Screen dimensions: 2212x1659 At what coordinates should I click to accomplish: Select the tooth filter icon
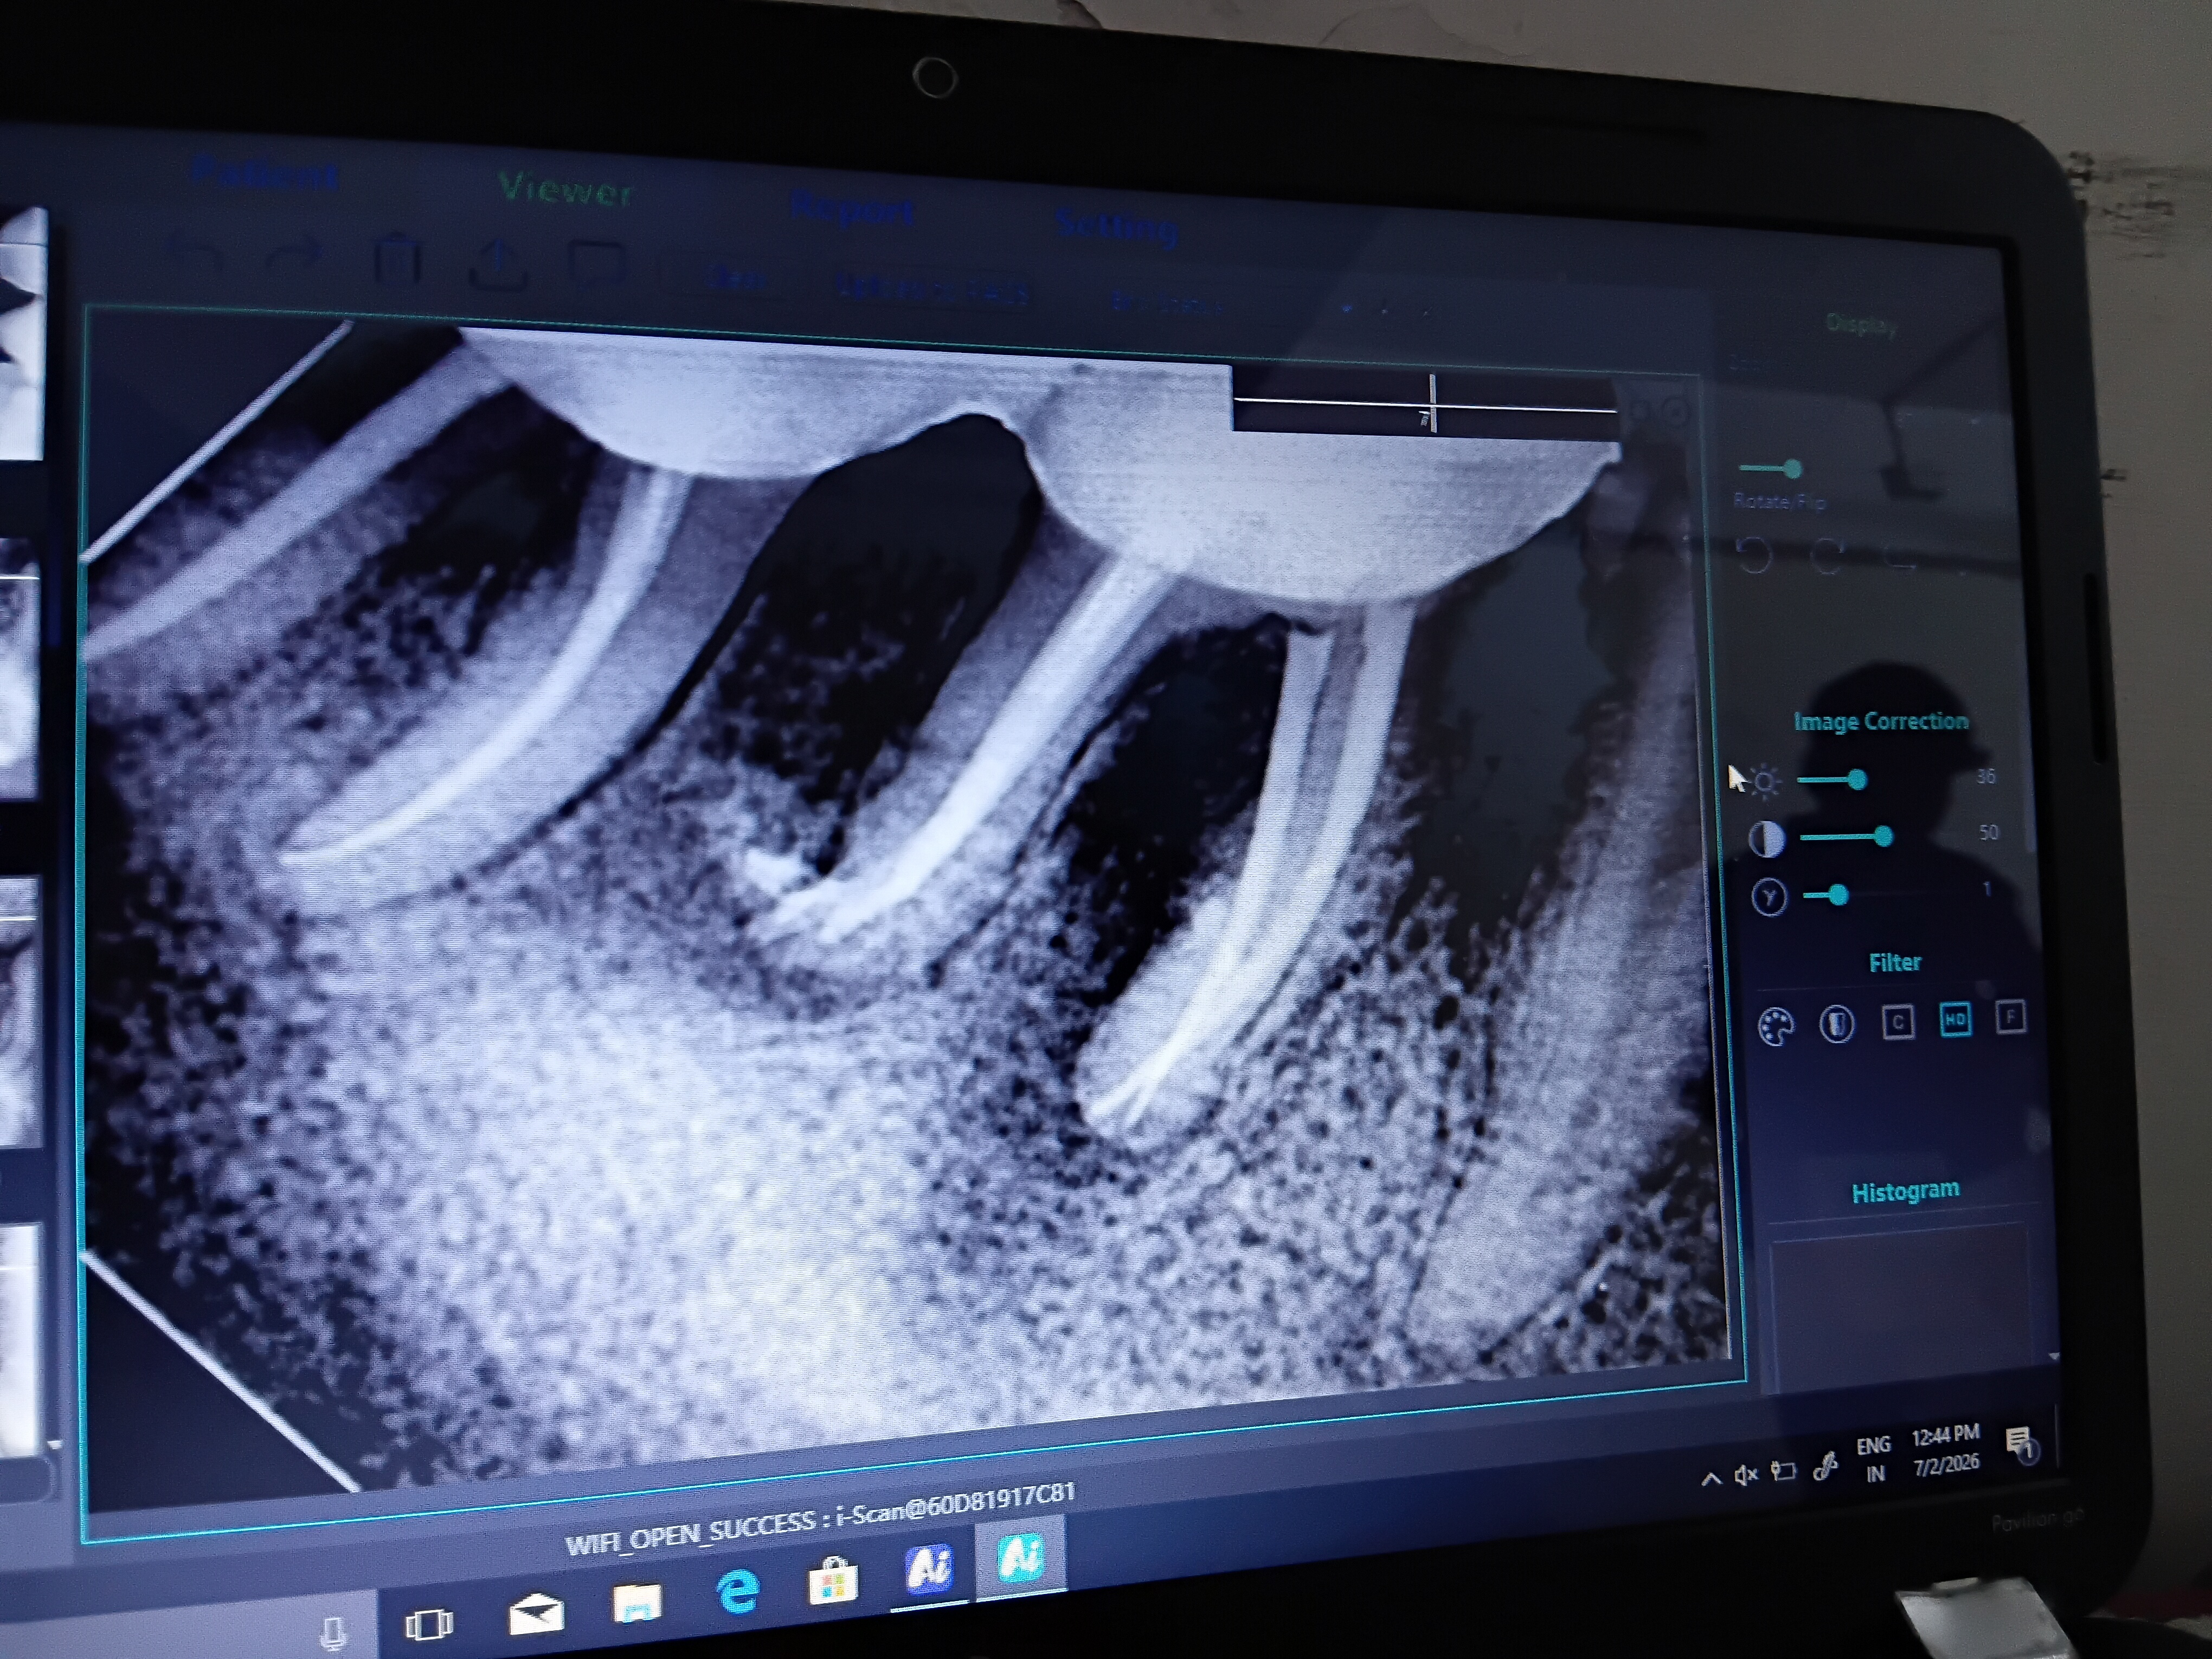pos(1836,1023)
